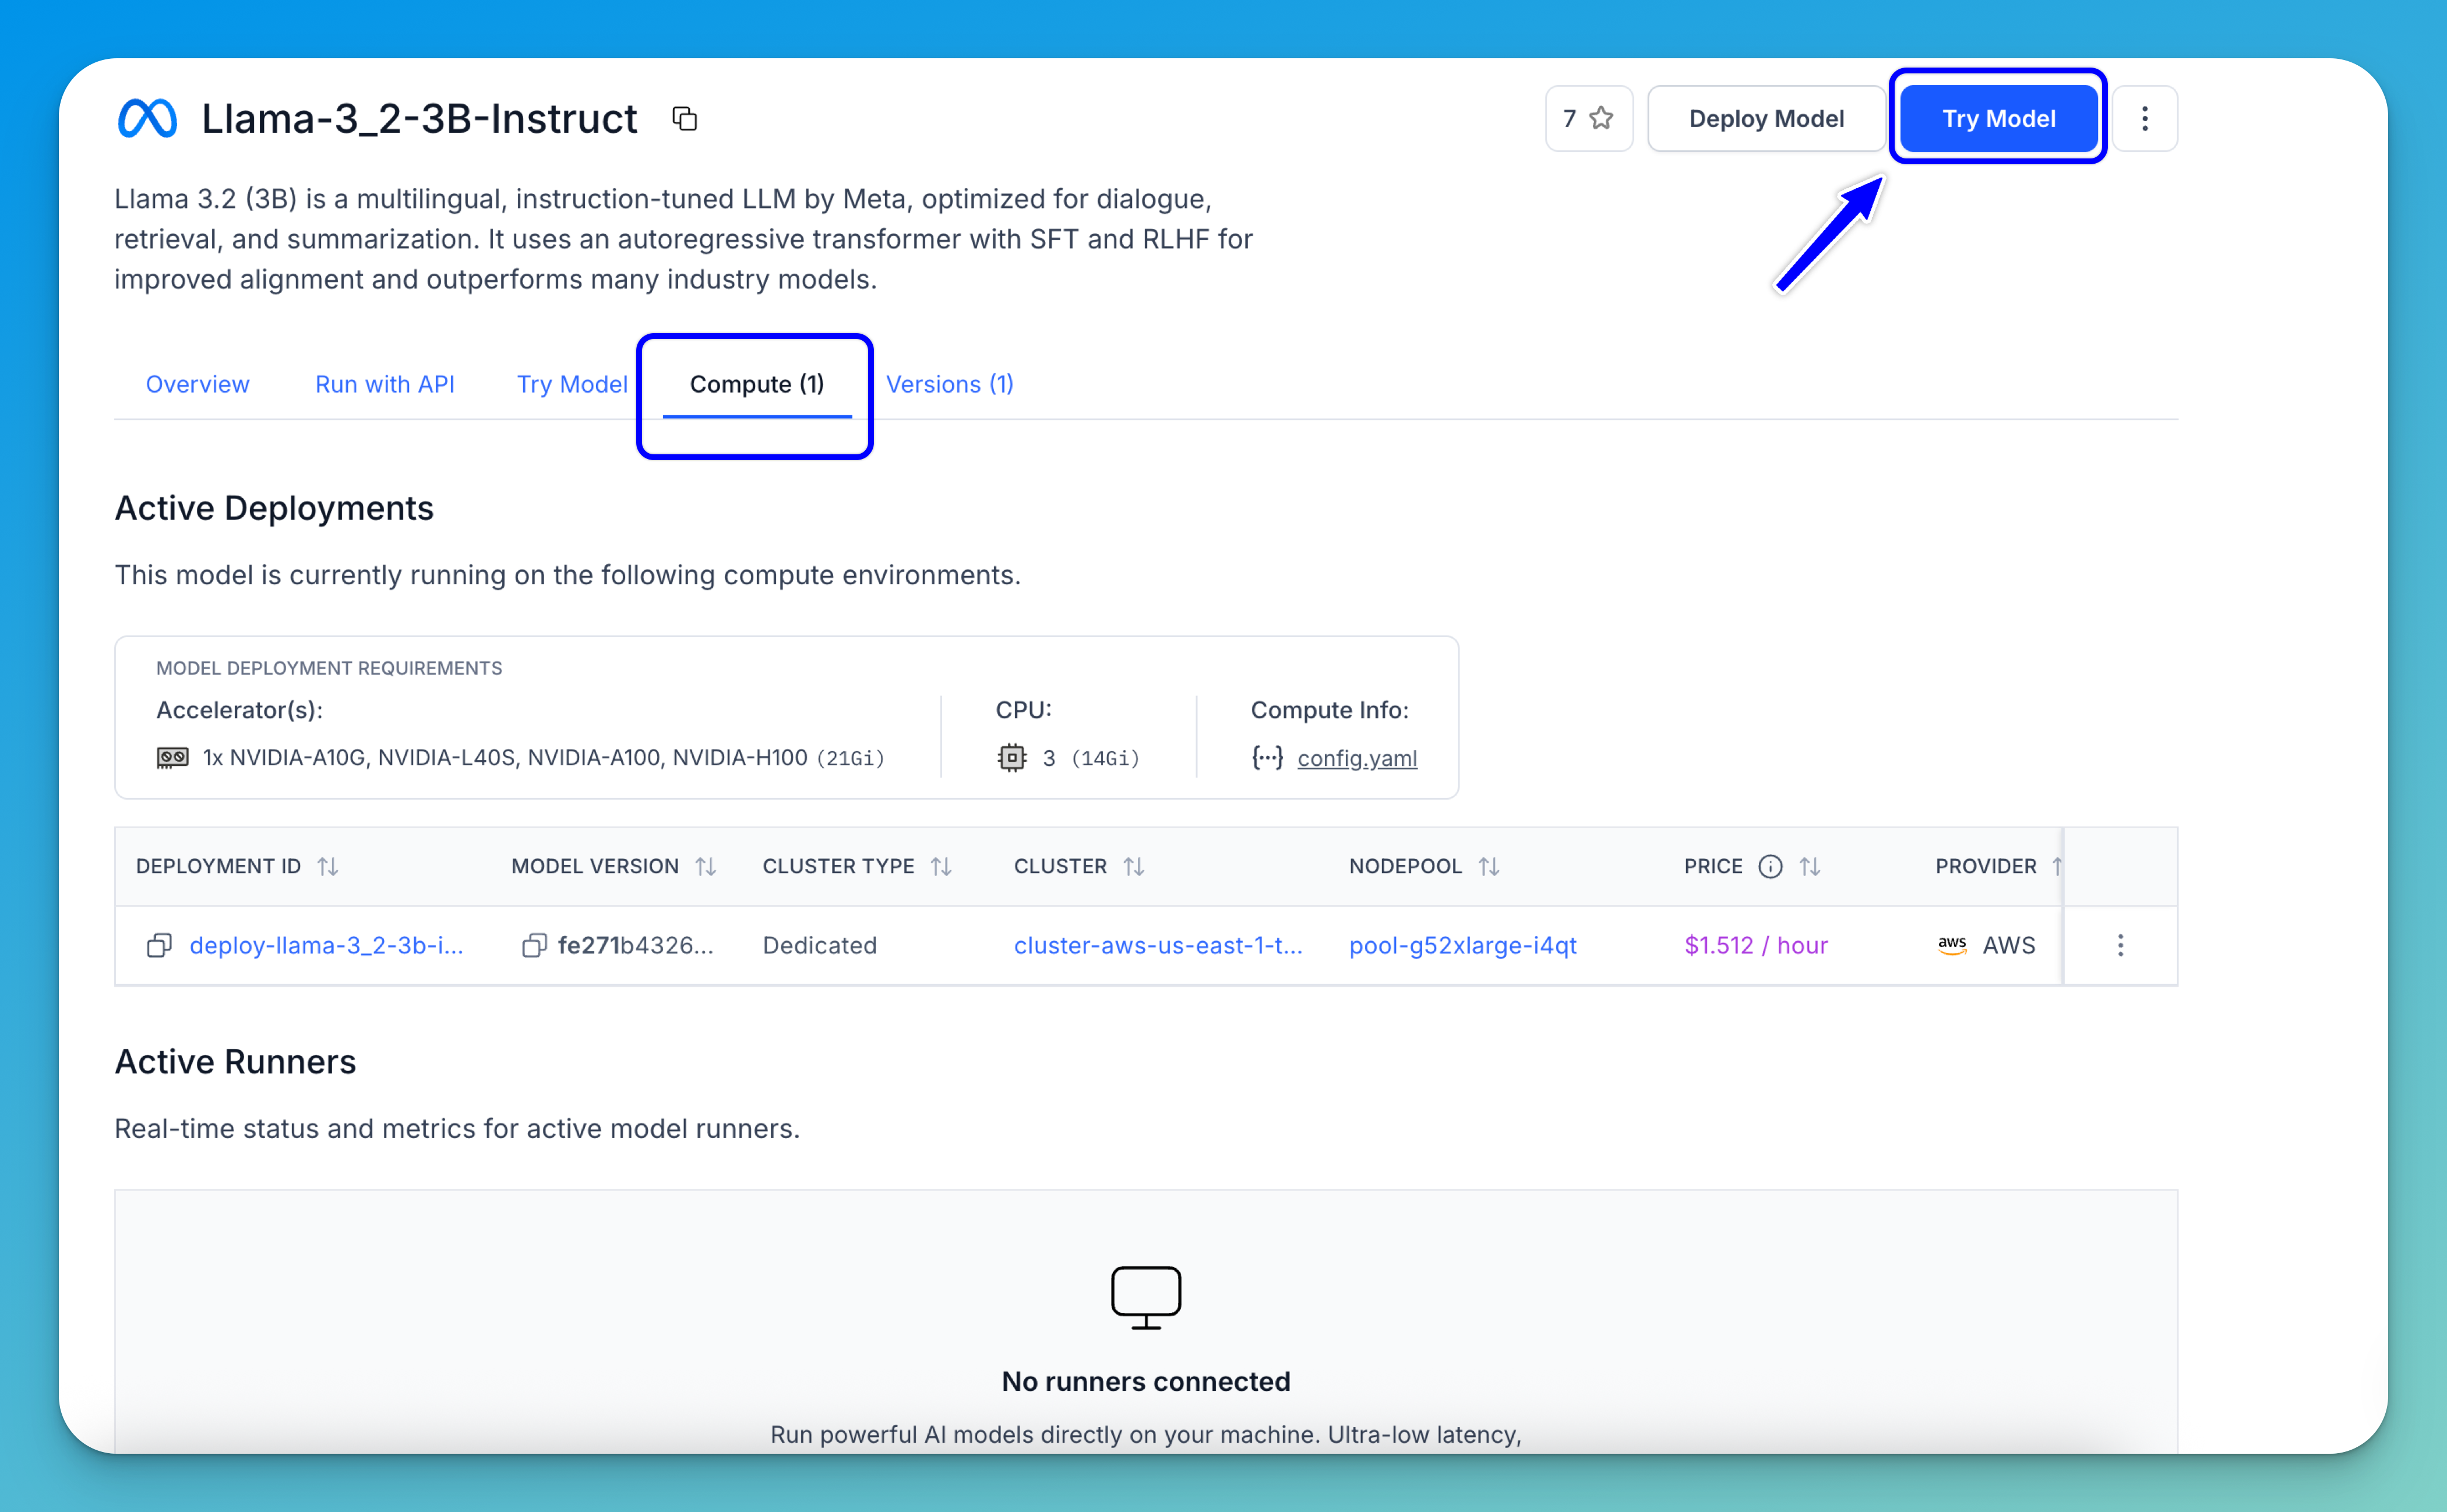Sort table by Cluster column

[x=1133, y=866]
